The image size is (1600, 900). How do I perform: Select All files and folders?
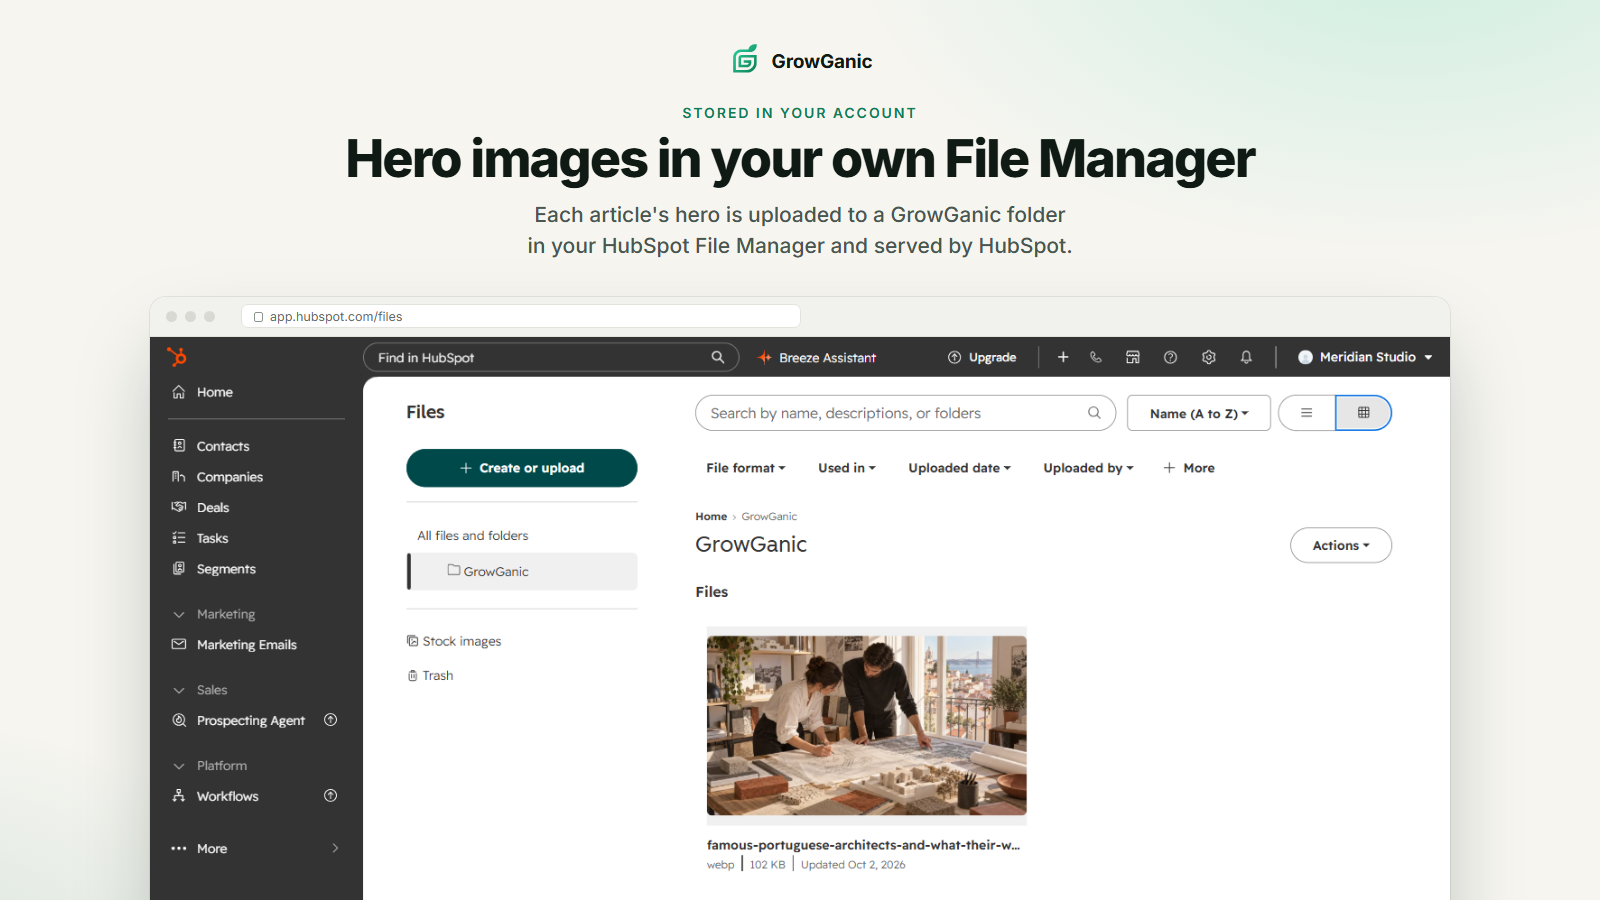473,536
